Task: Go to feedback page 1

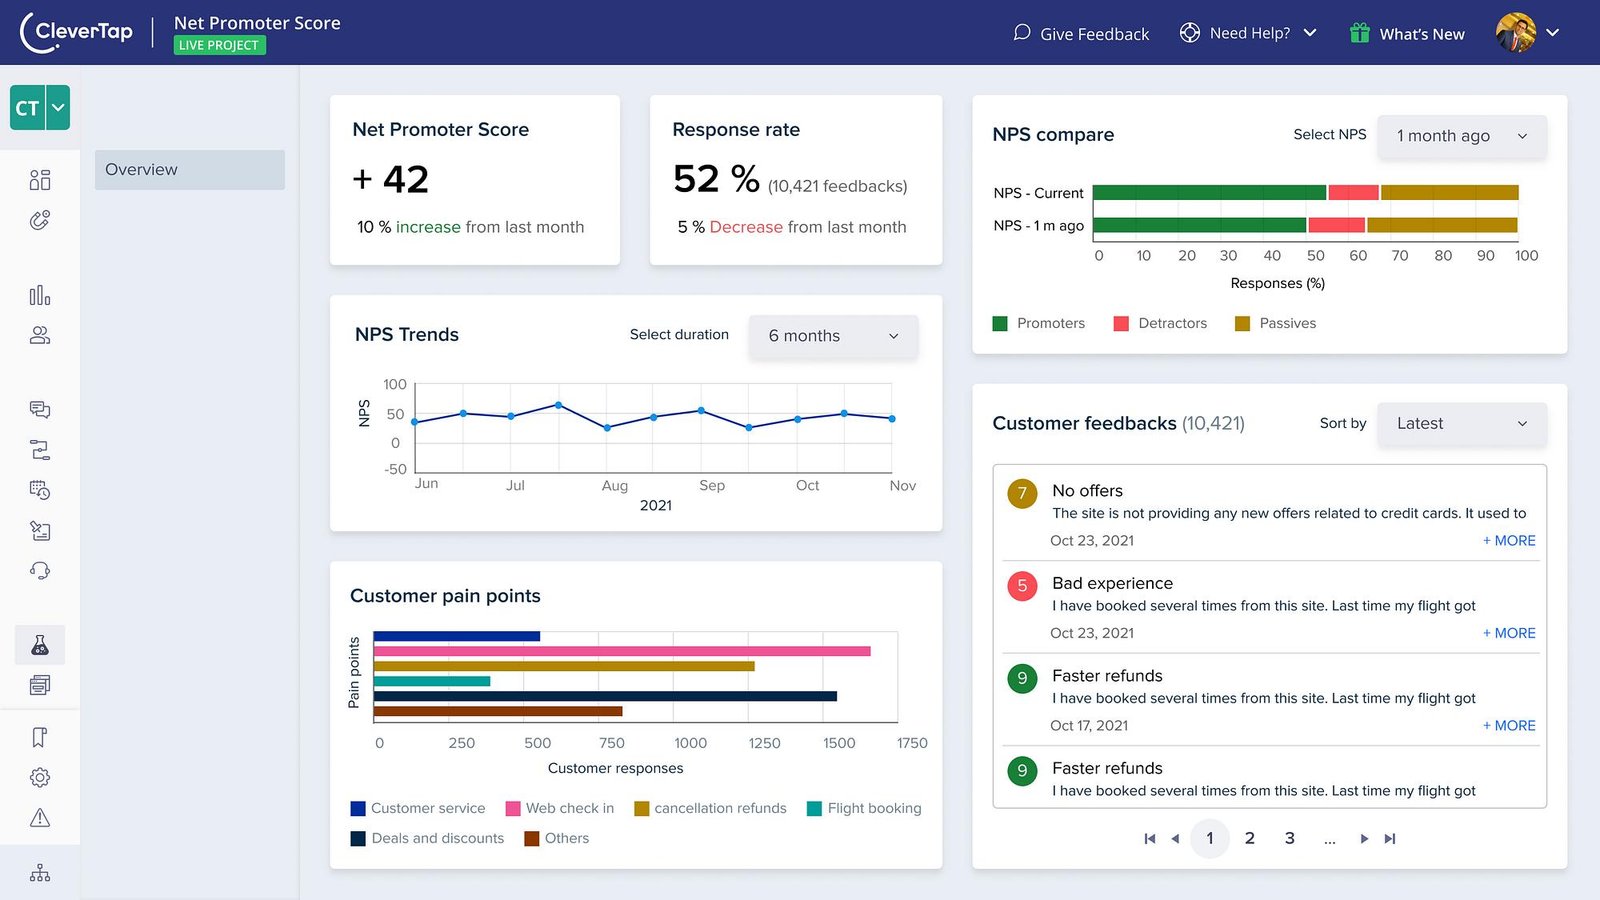Action: pos(1210,839)
